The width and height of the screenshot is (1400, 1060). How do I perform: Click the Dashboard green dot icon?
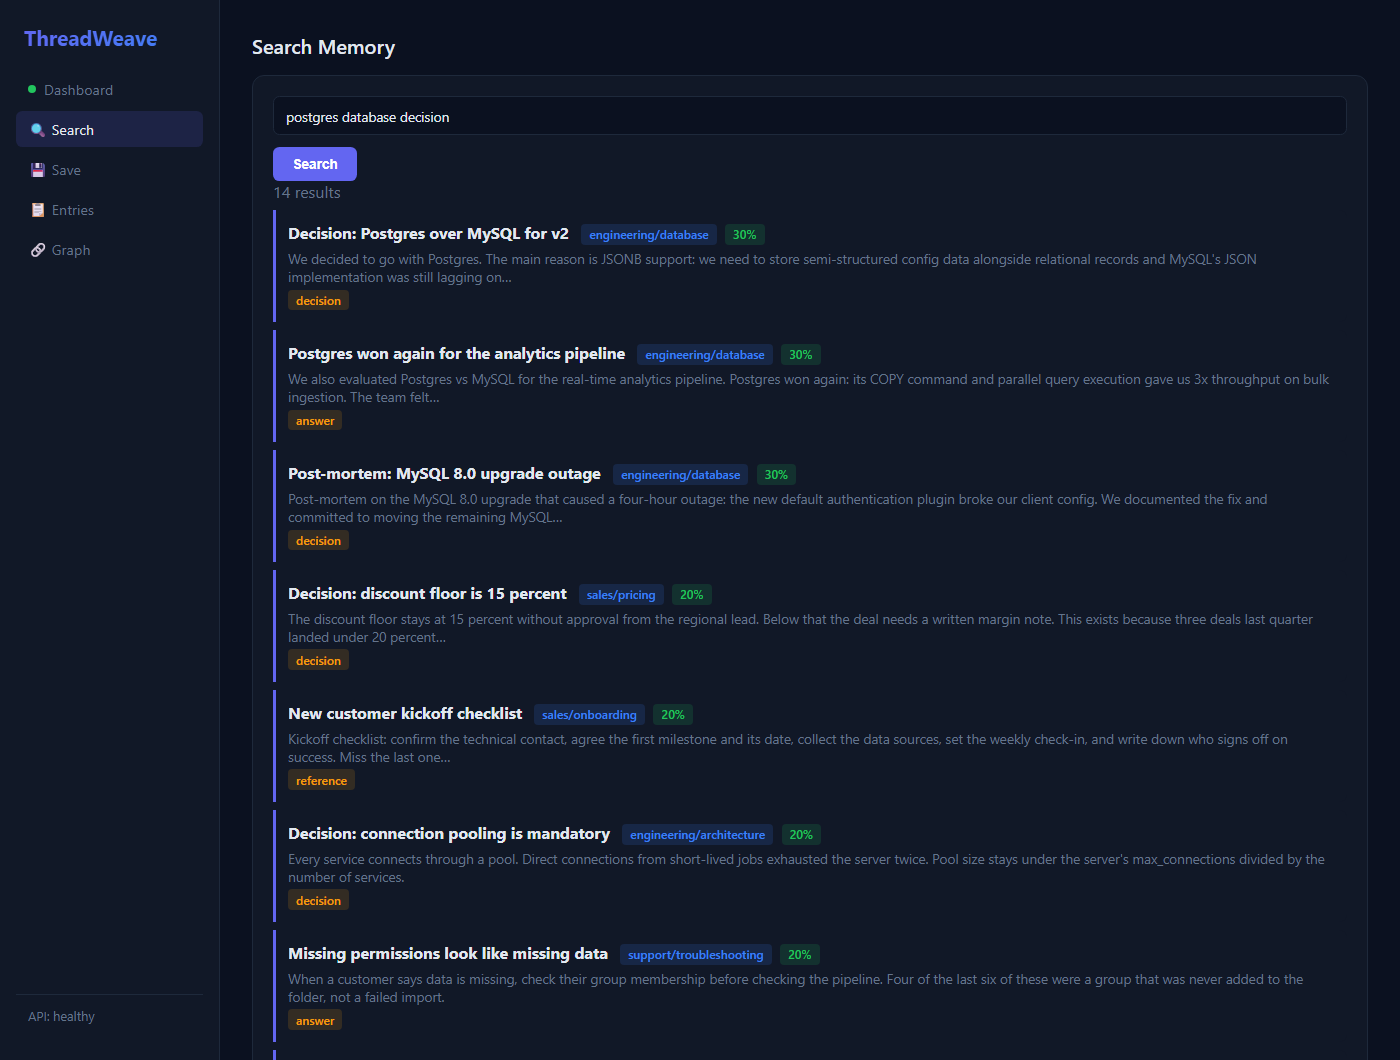(x=32, y=90)
